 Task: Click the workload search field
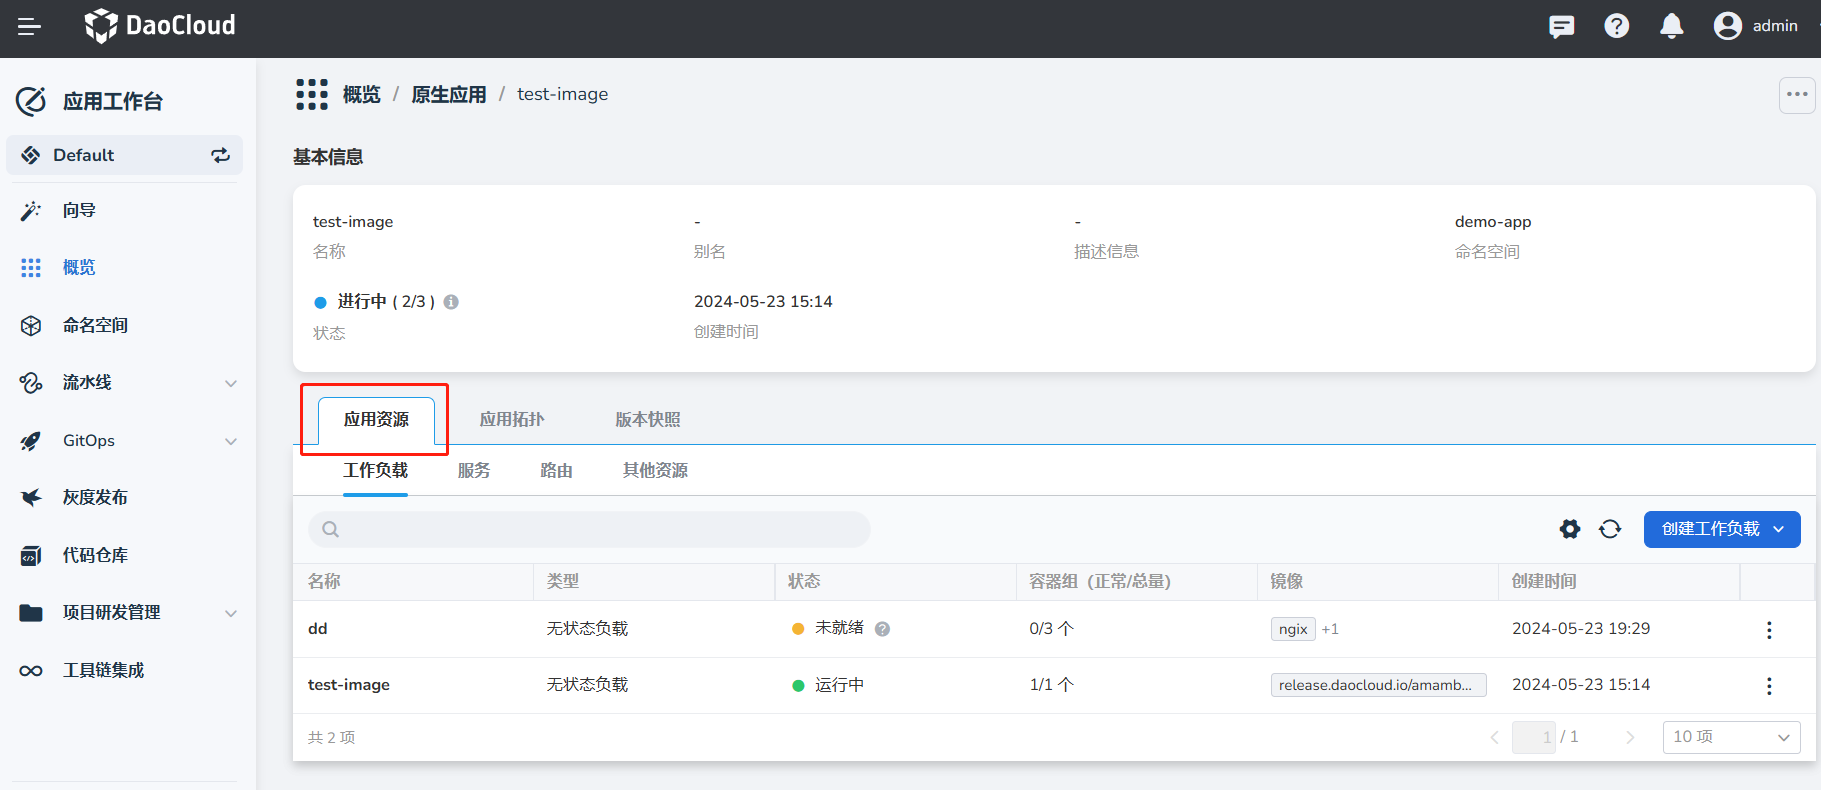[x=589, y=529]
